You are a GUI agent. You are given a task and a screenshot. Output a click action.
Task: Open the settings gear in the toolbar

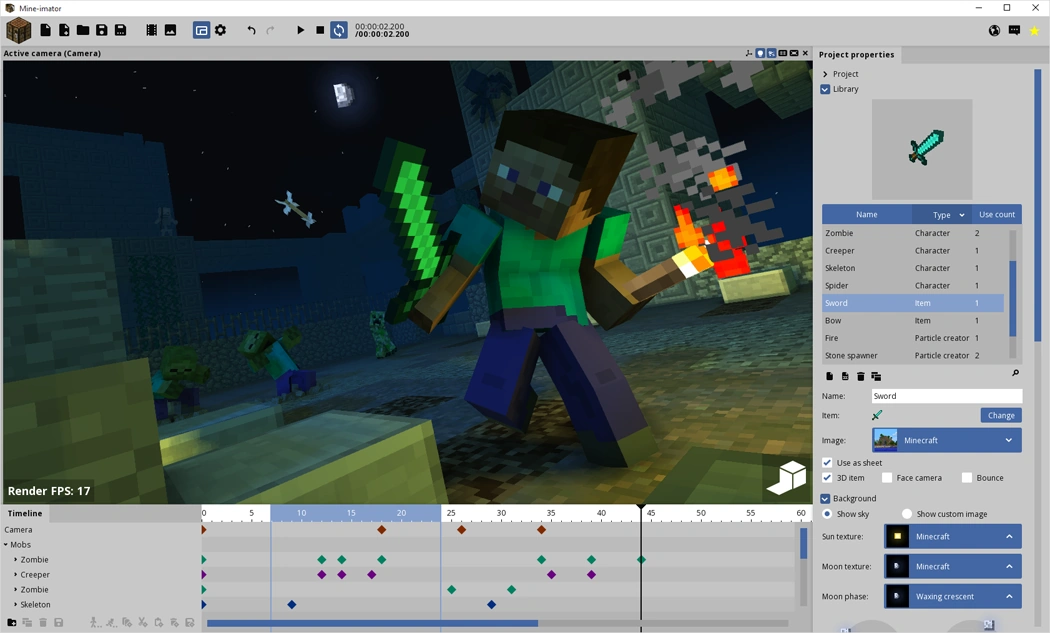coord(220,30)
